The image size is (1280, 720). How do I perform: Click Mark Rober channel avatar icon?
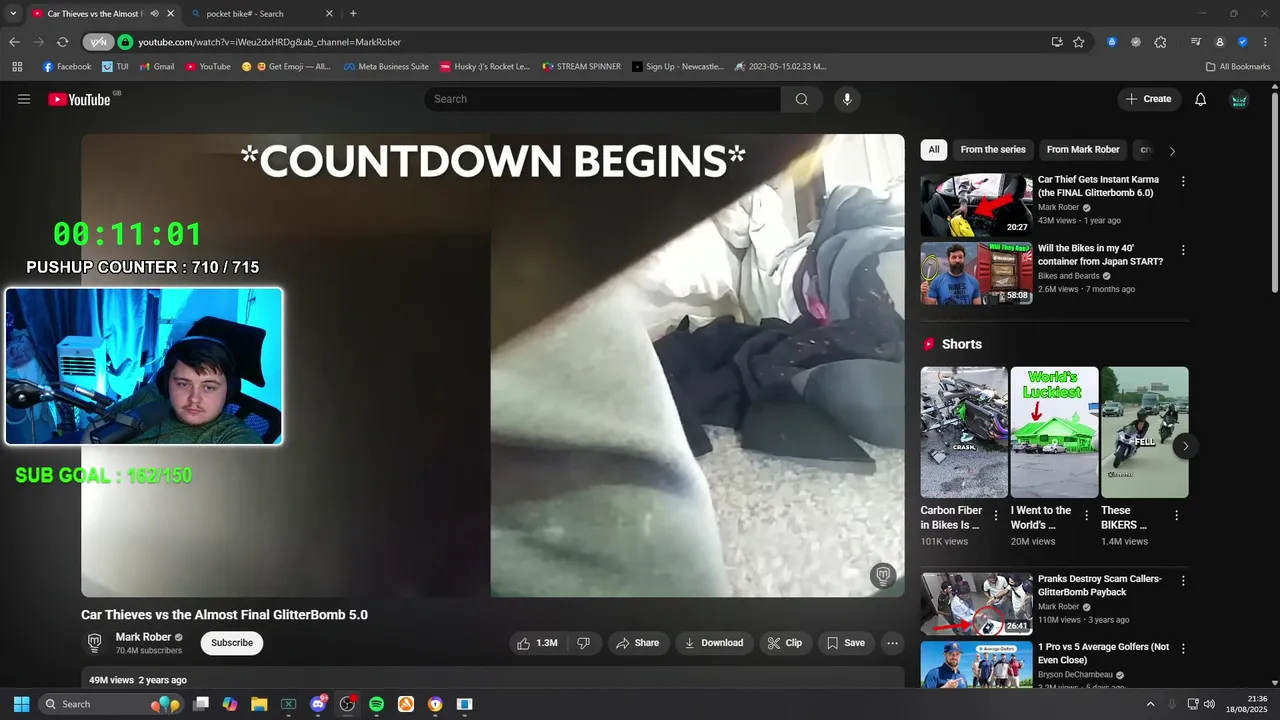coord(94,642)
